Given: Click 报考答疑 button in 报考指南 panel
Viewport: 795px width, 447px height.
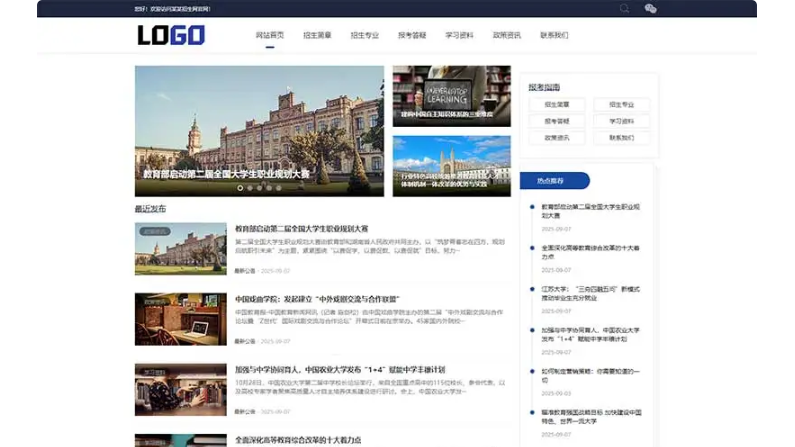Looking at the screenshot, I should (557, 121).
